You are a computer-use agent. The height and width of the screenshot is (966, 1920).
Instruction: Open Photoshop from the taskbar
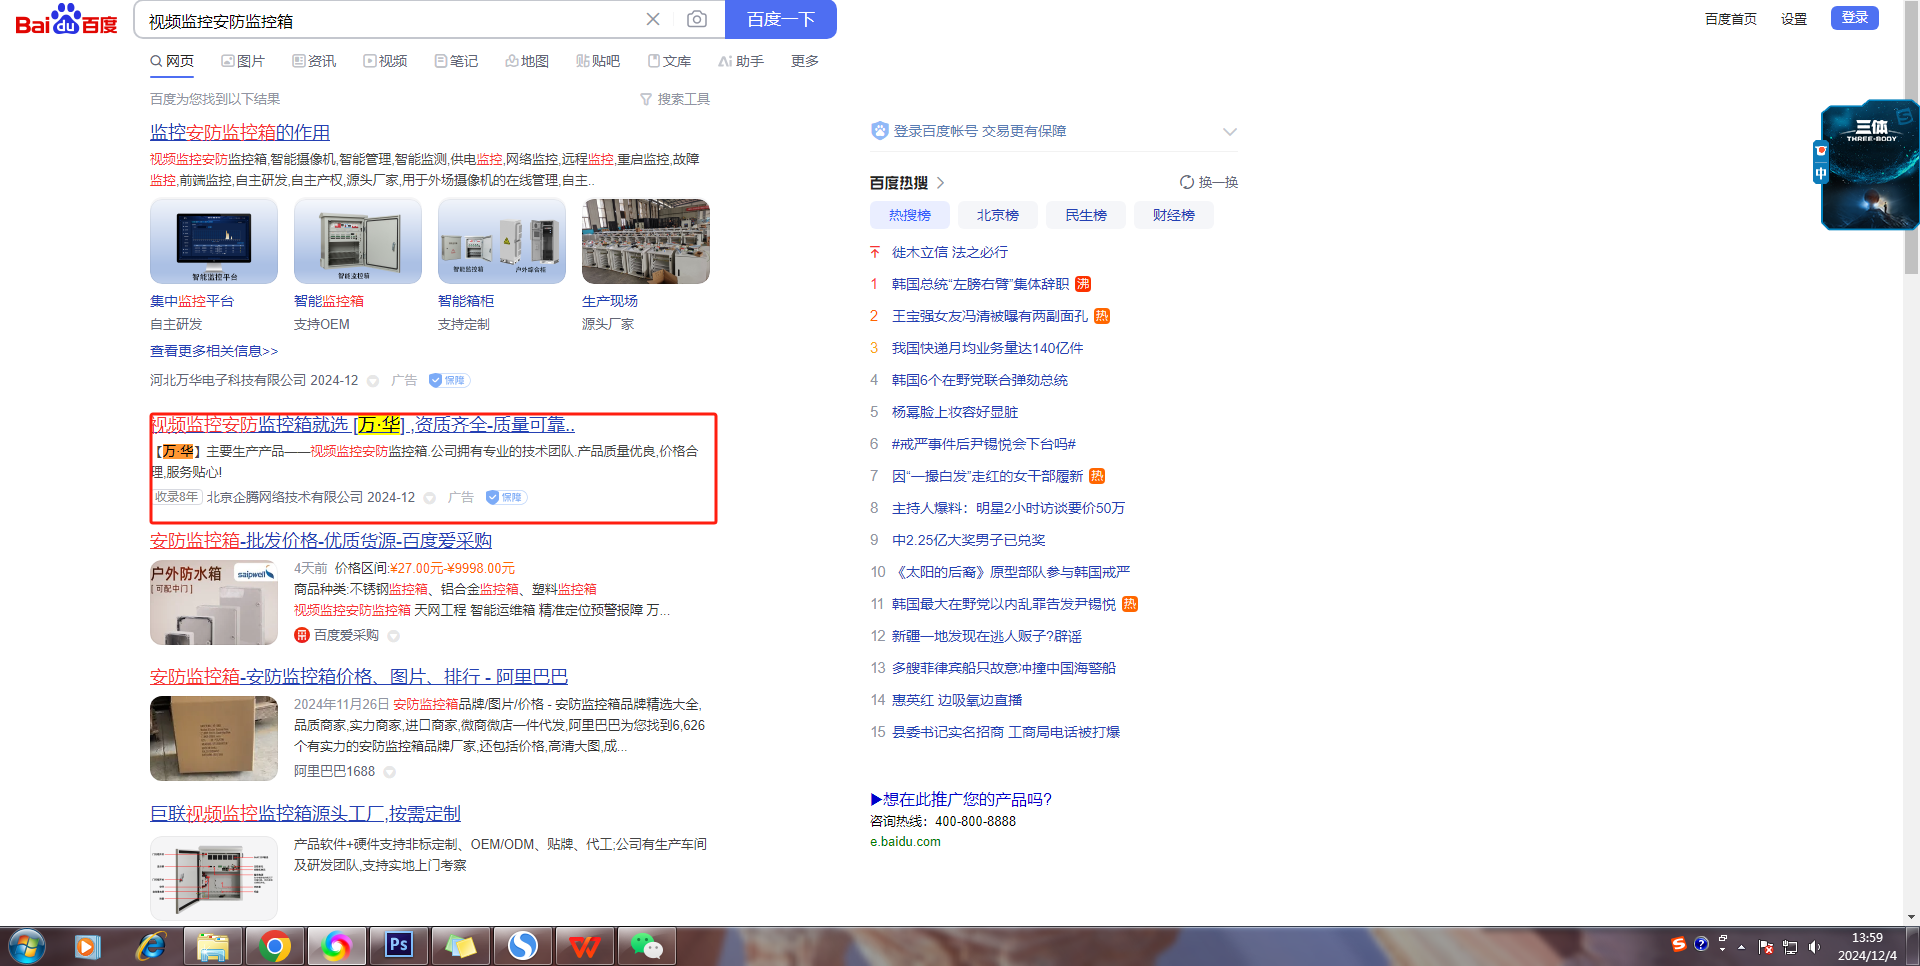(398, 945)
